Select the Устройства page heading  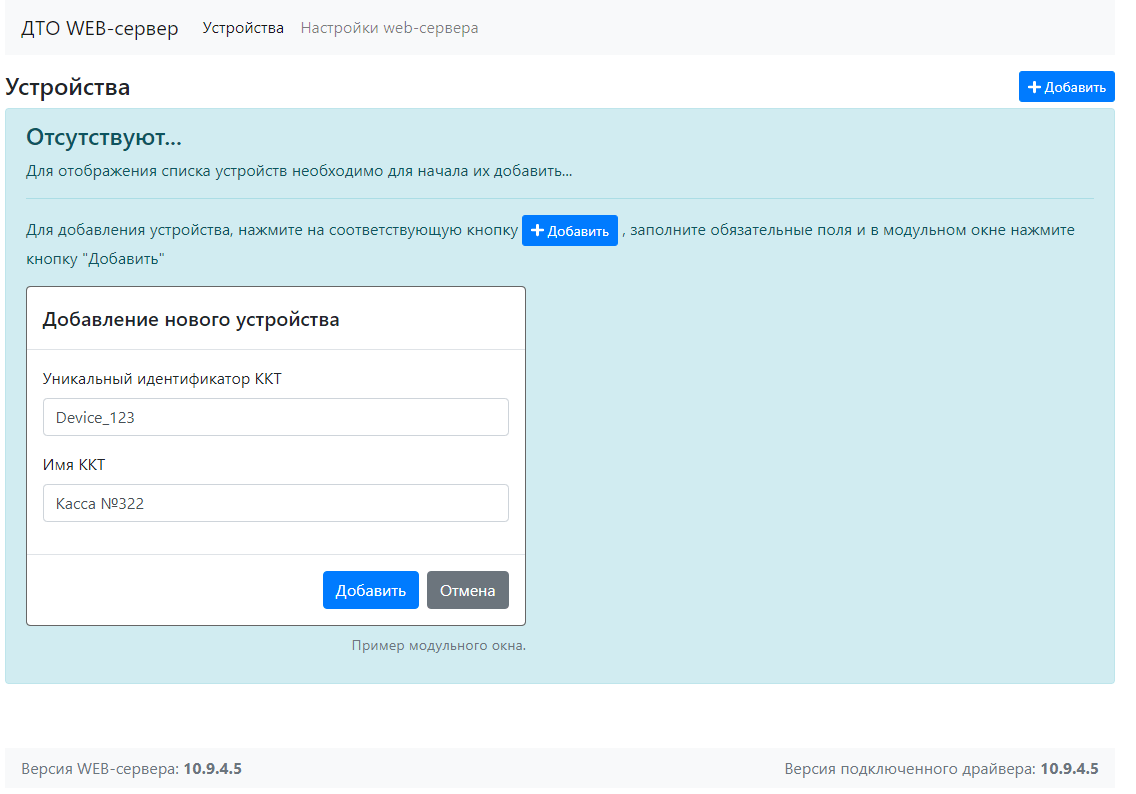[x=68, y=87]
